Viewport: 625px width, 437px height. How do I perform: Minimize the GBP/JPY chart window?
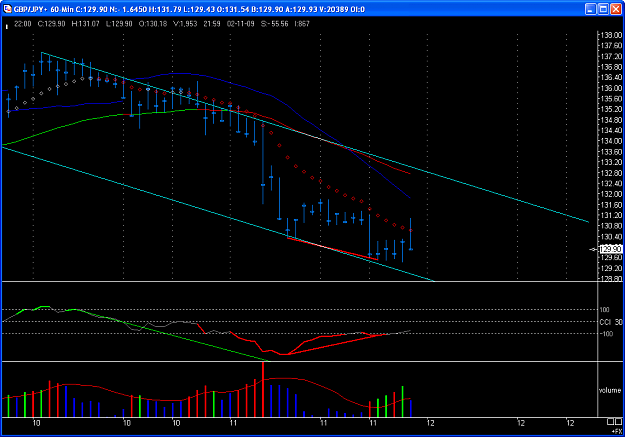click(x=590, y=9)
